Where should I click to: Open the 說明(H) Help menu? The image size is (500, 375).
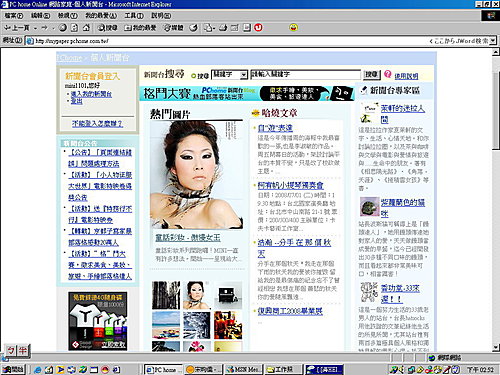[161, 16]
